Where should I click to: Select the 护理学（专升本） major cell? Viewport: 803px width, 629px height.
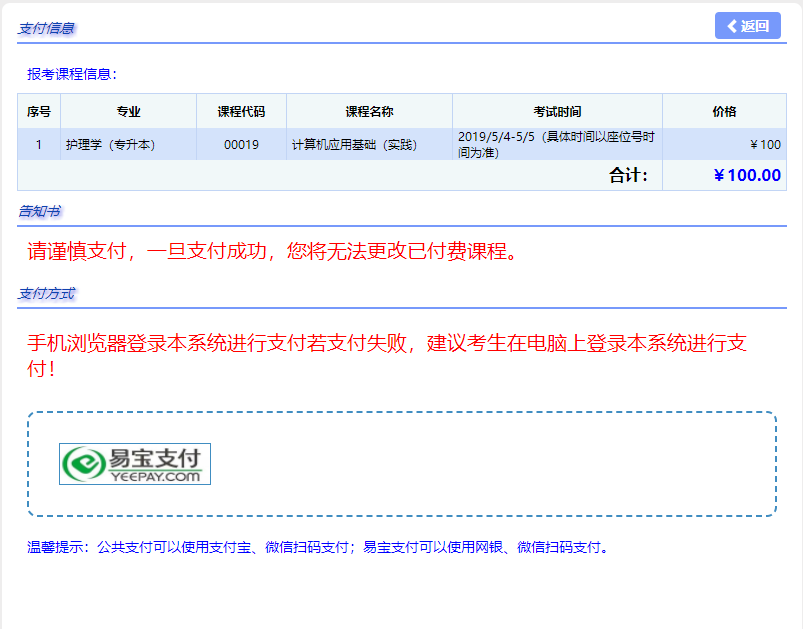pyautogui.click(x=110, y=145)
